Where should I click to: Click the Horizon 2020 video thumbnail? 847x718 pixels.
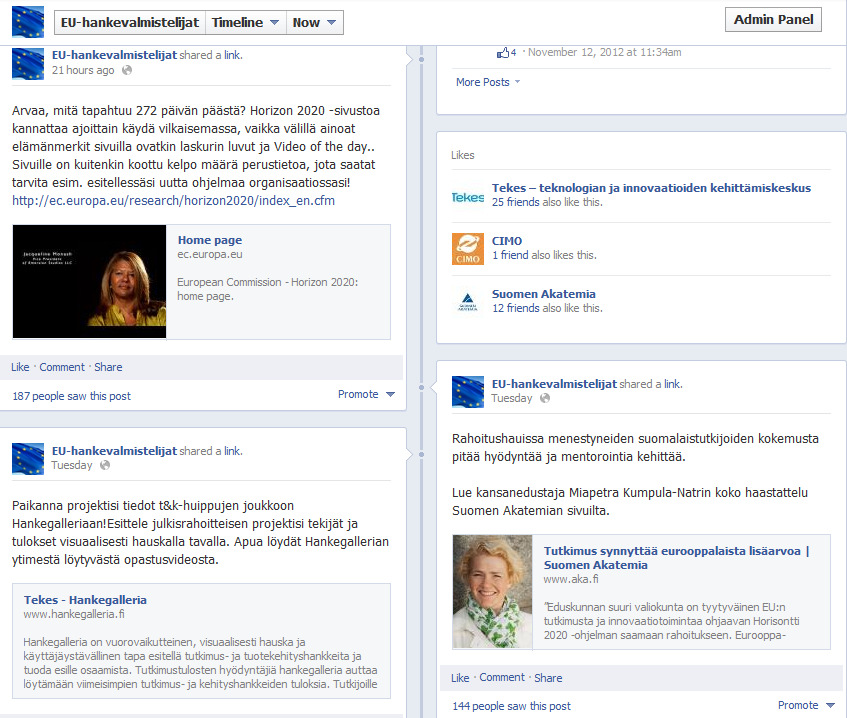90,281
